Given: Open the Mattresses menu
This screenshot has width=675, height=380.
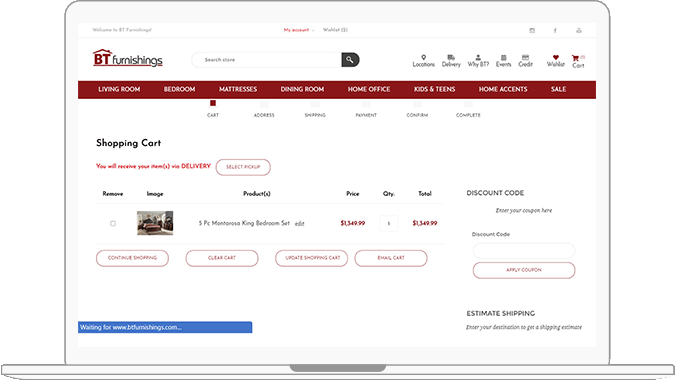Looking at the screenshot, I should 238,90.
